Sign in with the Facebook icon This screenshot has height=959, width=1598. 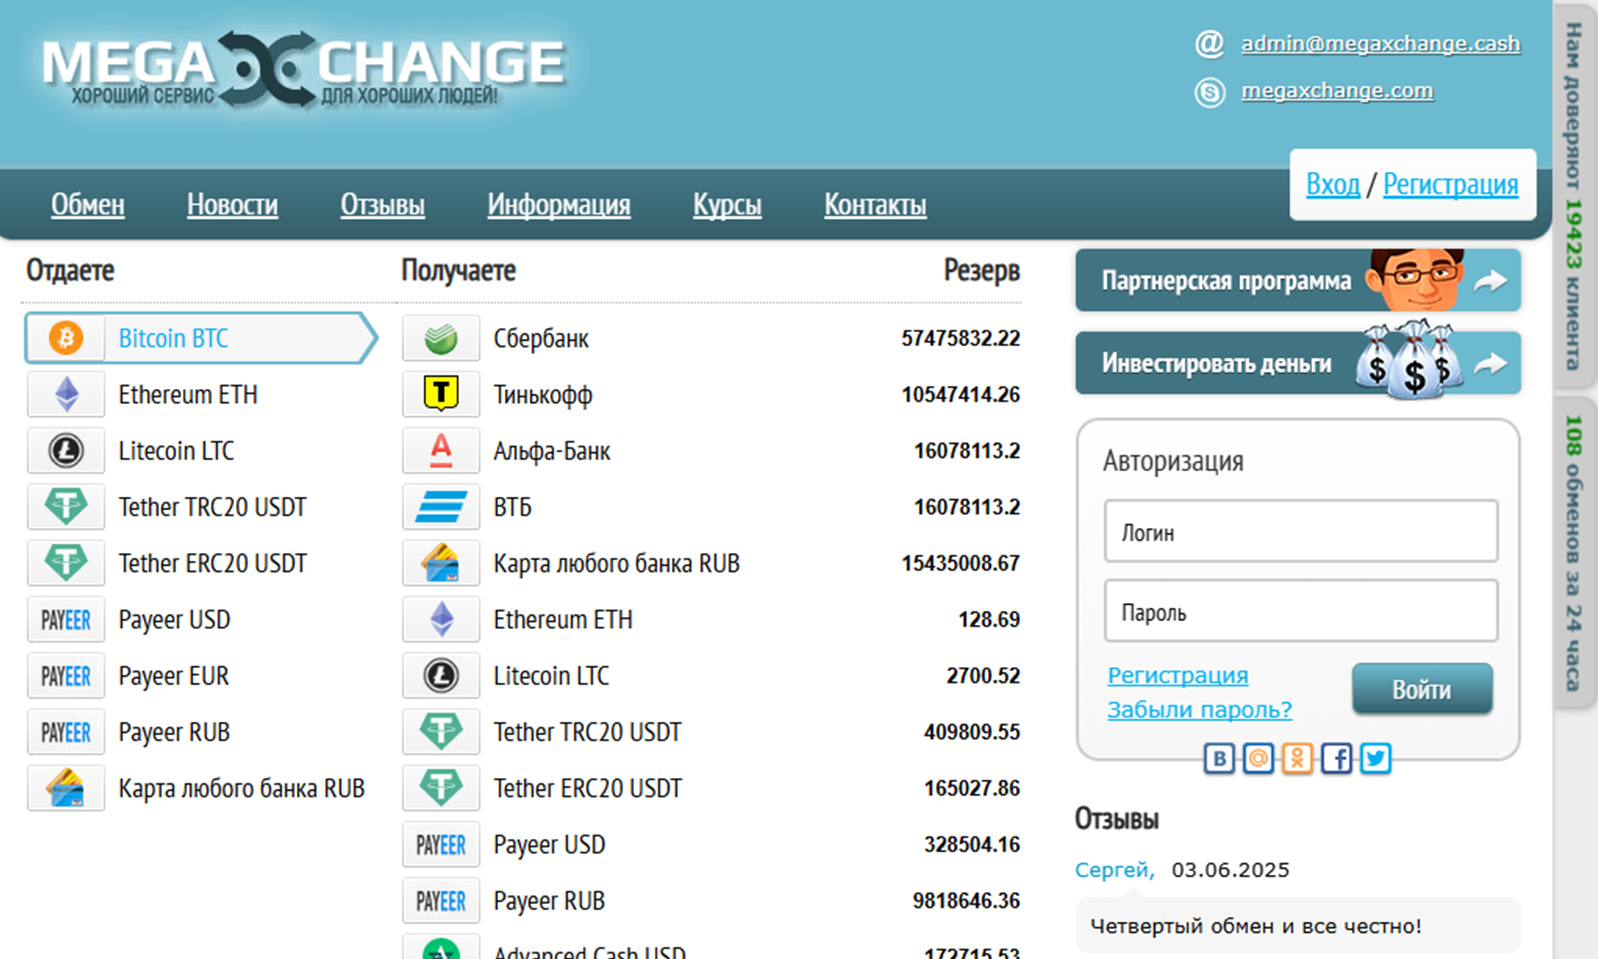[x=1337, y=759]
